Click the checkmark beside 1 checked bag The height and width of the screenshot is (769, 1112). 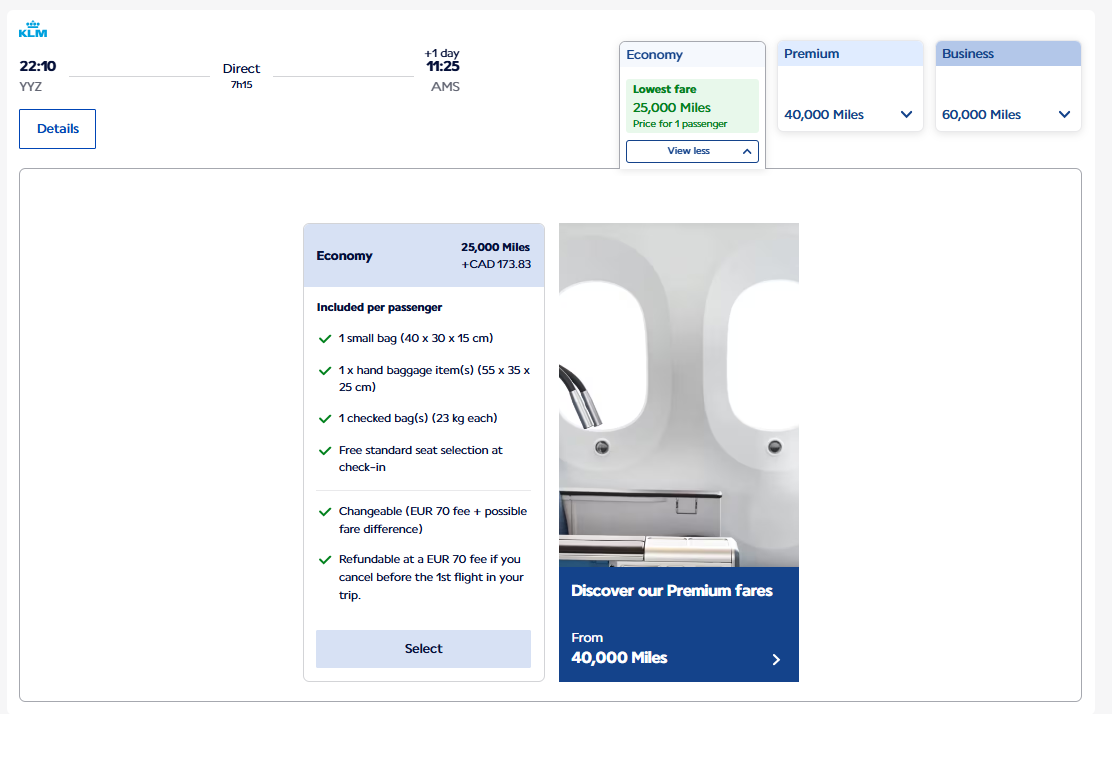324,419
